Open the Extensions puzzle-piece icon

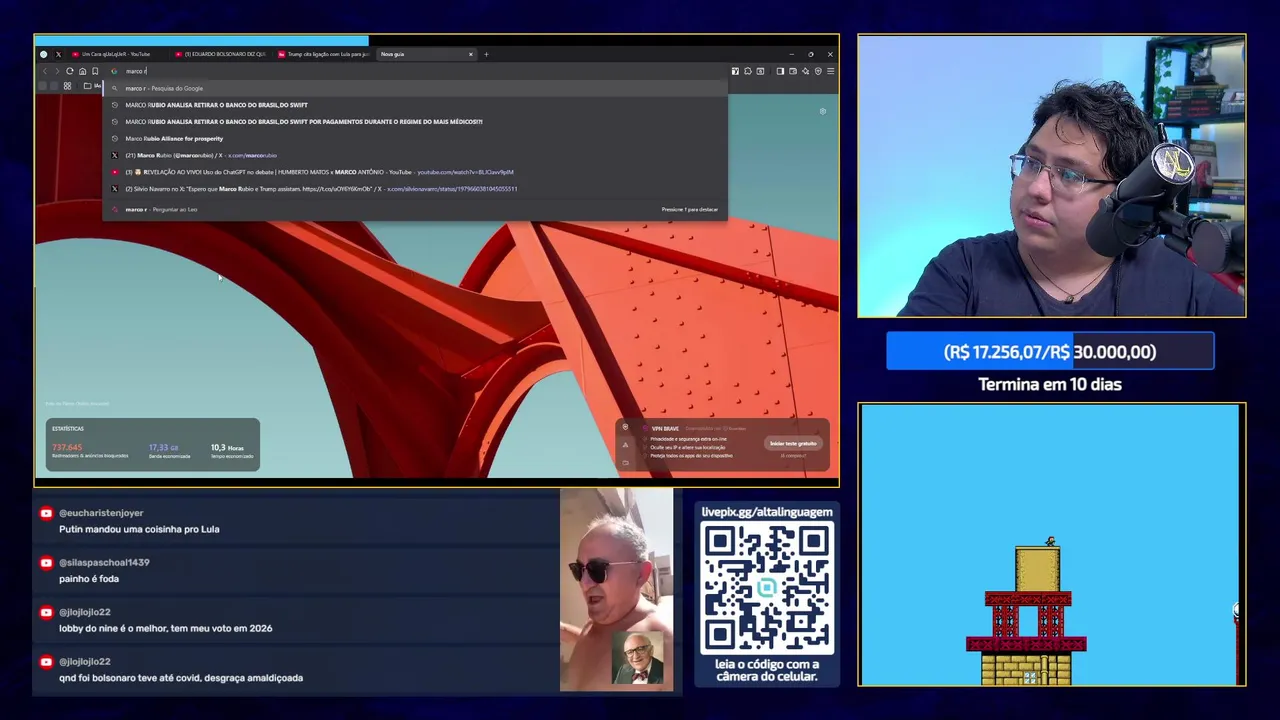[x=748, y=71]
